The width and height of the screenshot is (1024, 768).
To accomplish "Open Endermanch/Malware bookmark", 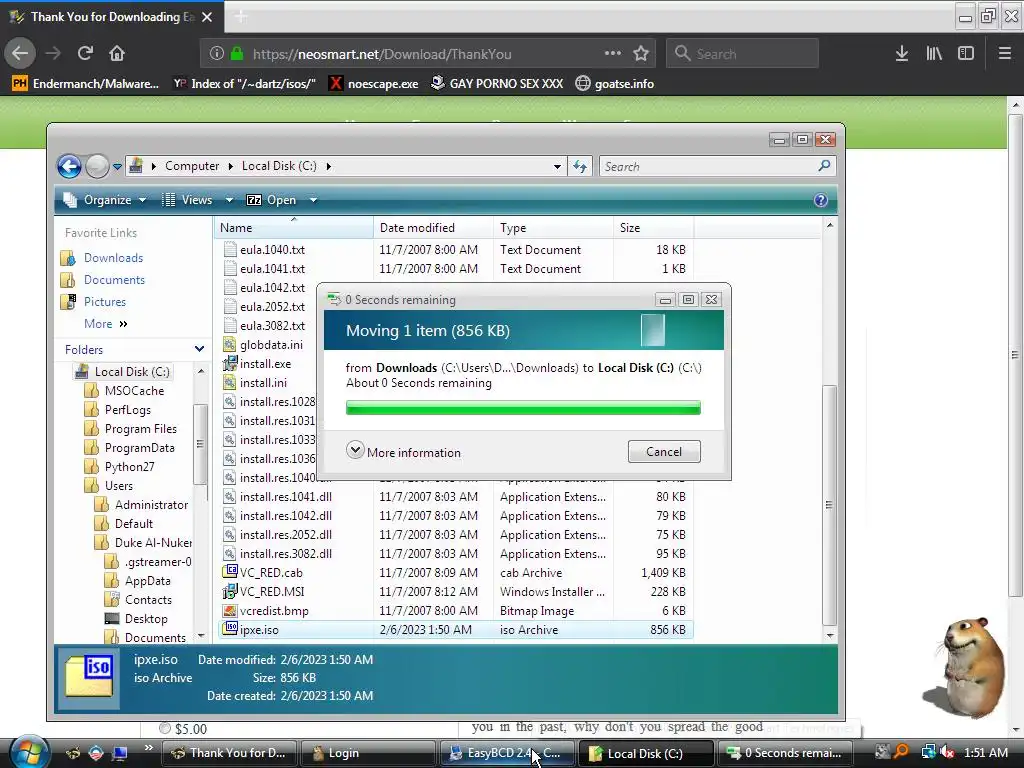I will (86, 84).
